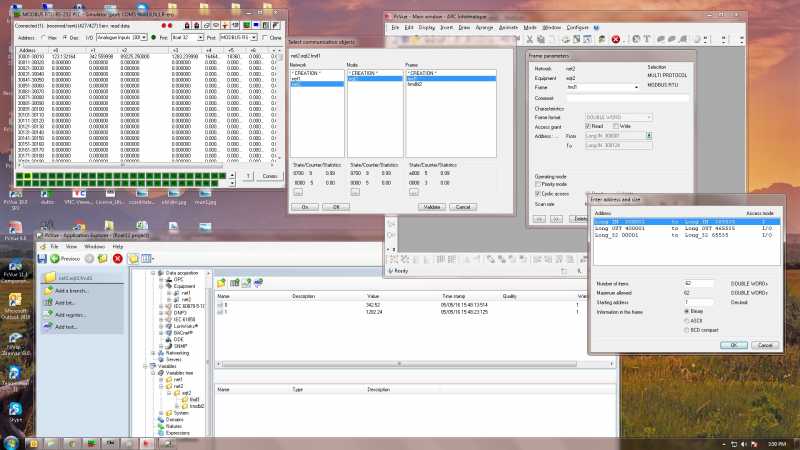Viewport: 800px width, 450px height.
Task: Open the Fmt format dropdown in the simulator
Action: [x=201, y=38]
